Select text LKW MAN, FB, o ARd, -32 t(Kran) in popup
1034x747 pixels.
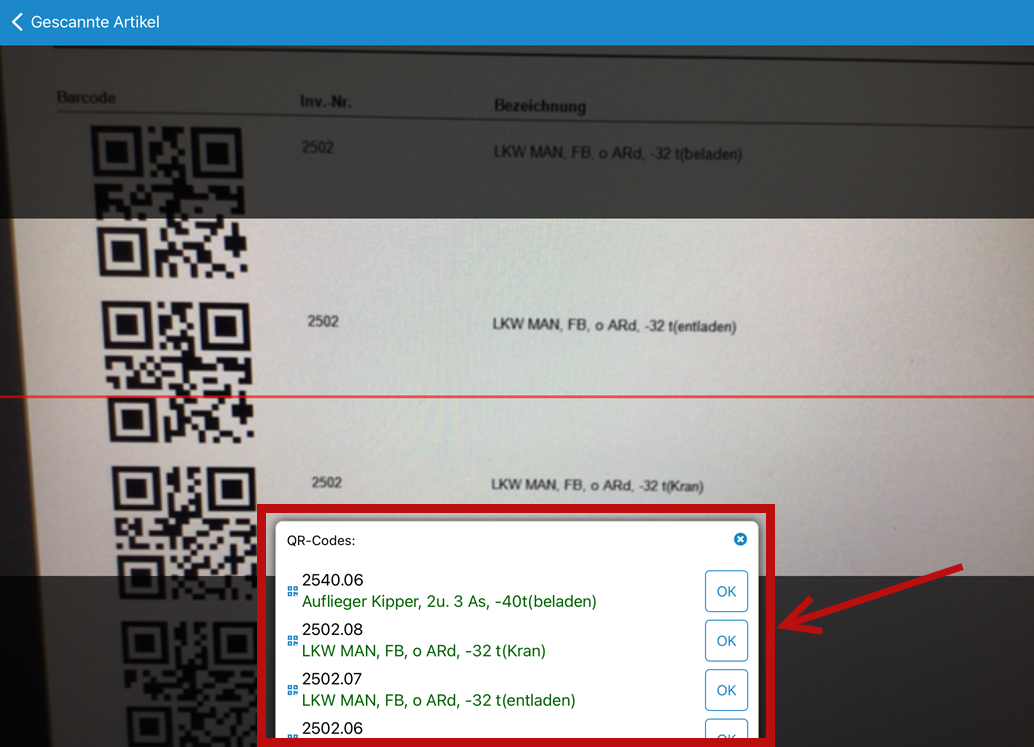(423, 651)
